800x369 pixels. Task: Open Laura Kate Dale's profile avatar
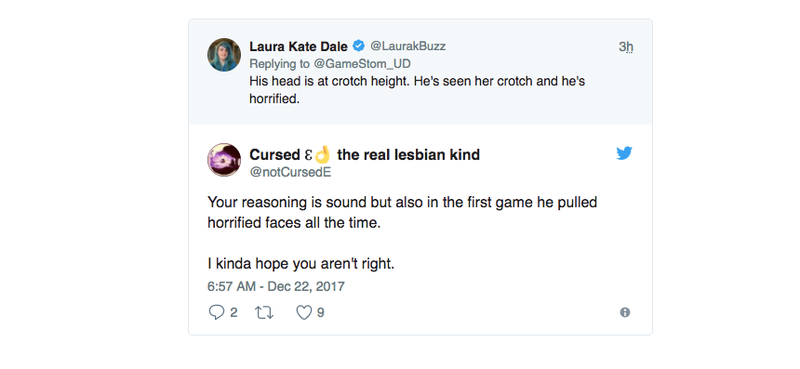(224, 55)
